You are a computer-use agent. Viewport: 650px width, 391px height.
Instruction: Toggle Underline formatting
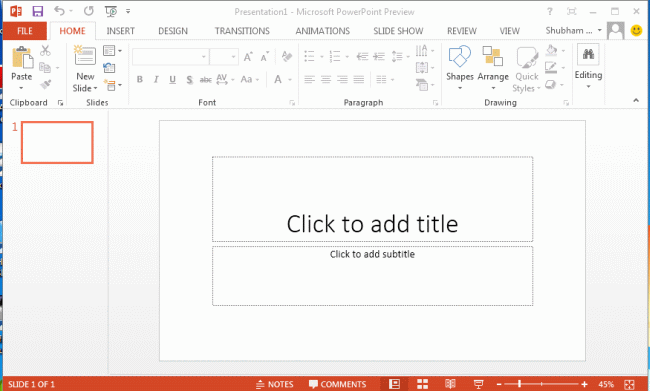pos(172,80)
